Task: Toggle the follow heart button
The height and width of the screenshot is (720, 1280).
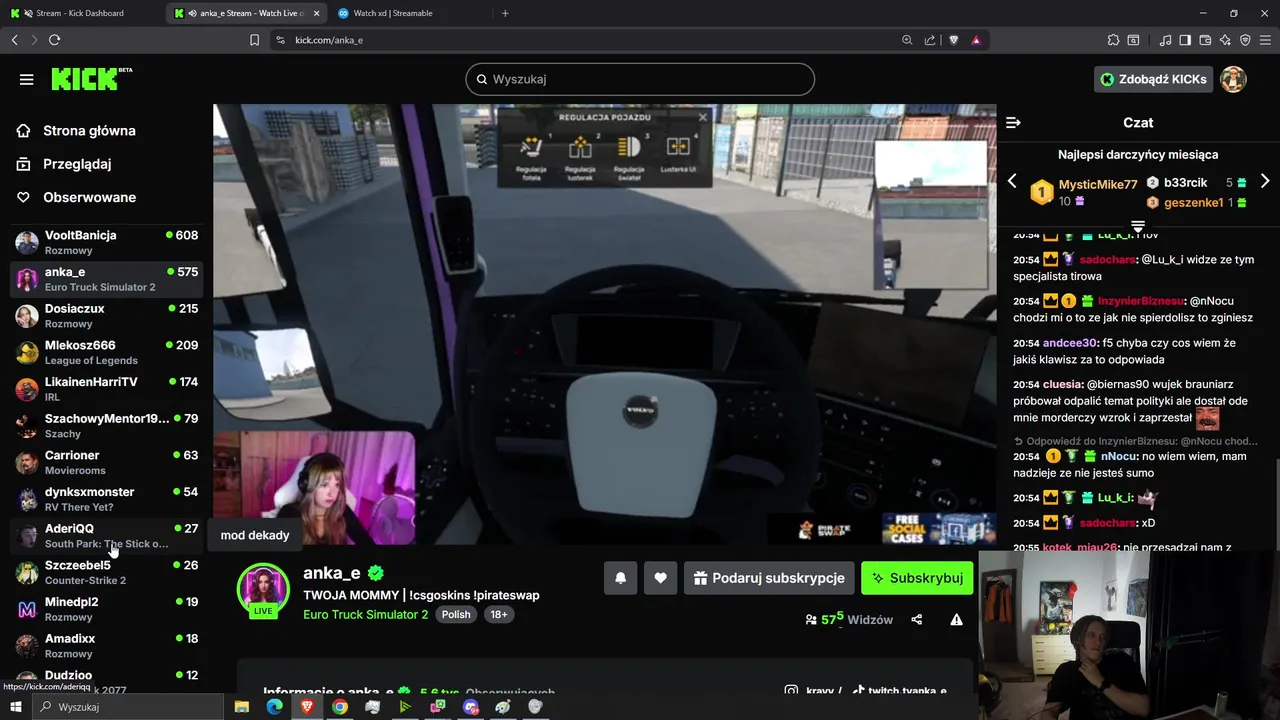Action: [x=661, y=578]
